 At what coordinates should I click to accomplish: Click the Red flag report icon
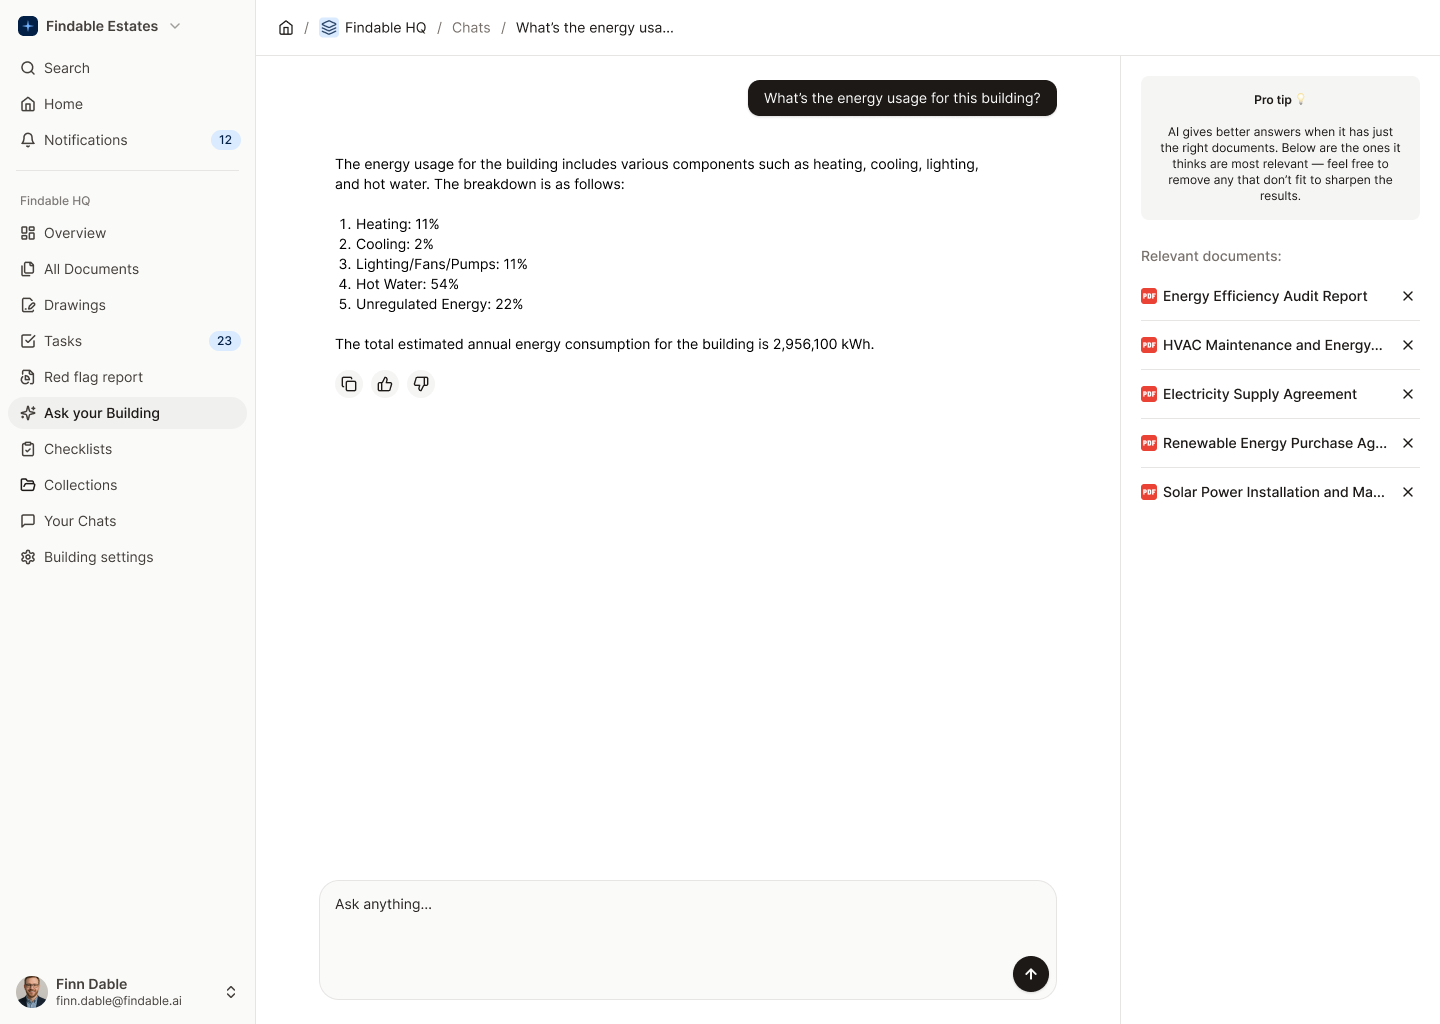point(28,377)
